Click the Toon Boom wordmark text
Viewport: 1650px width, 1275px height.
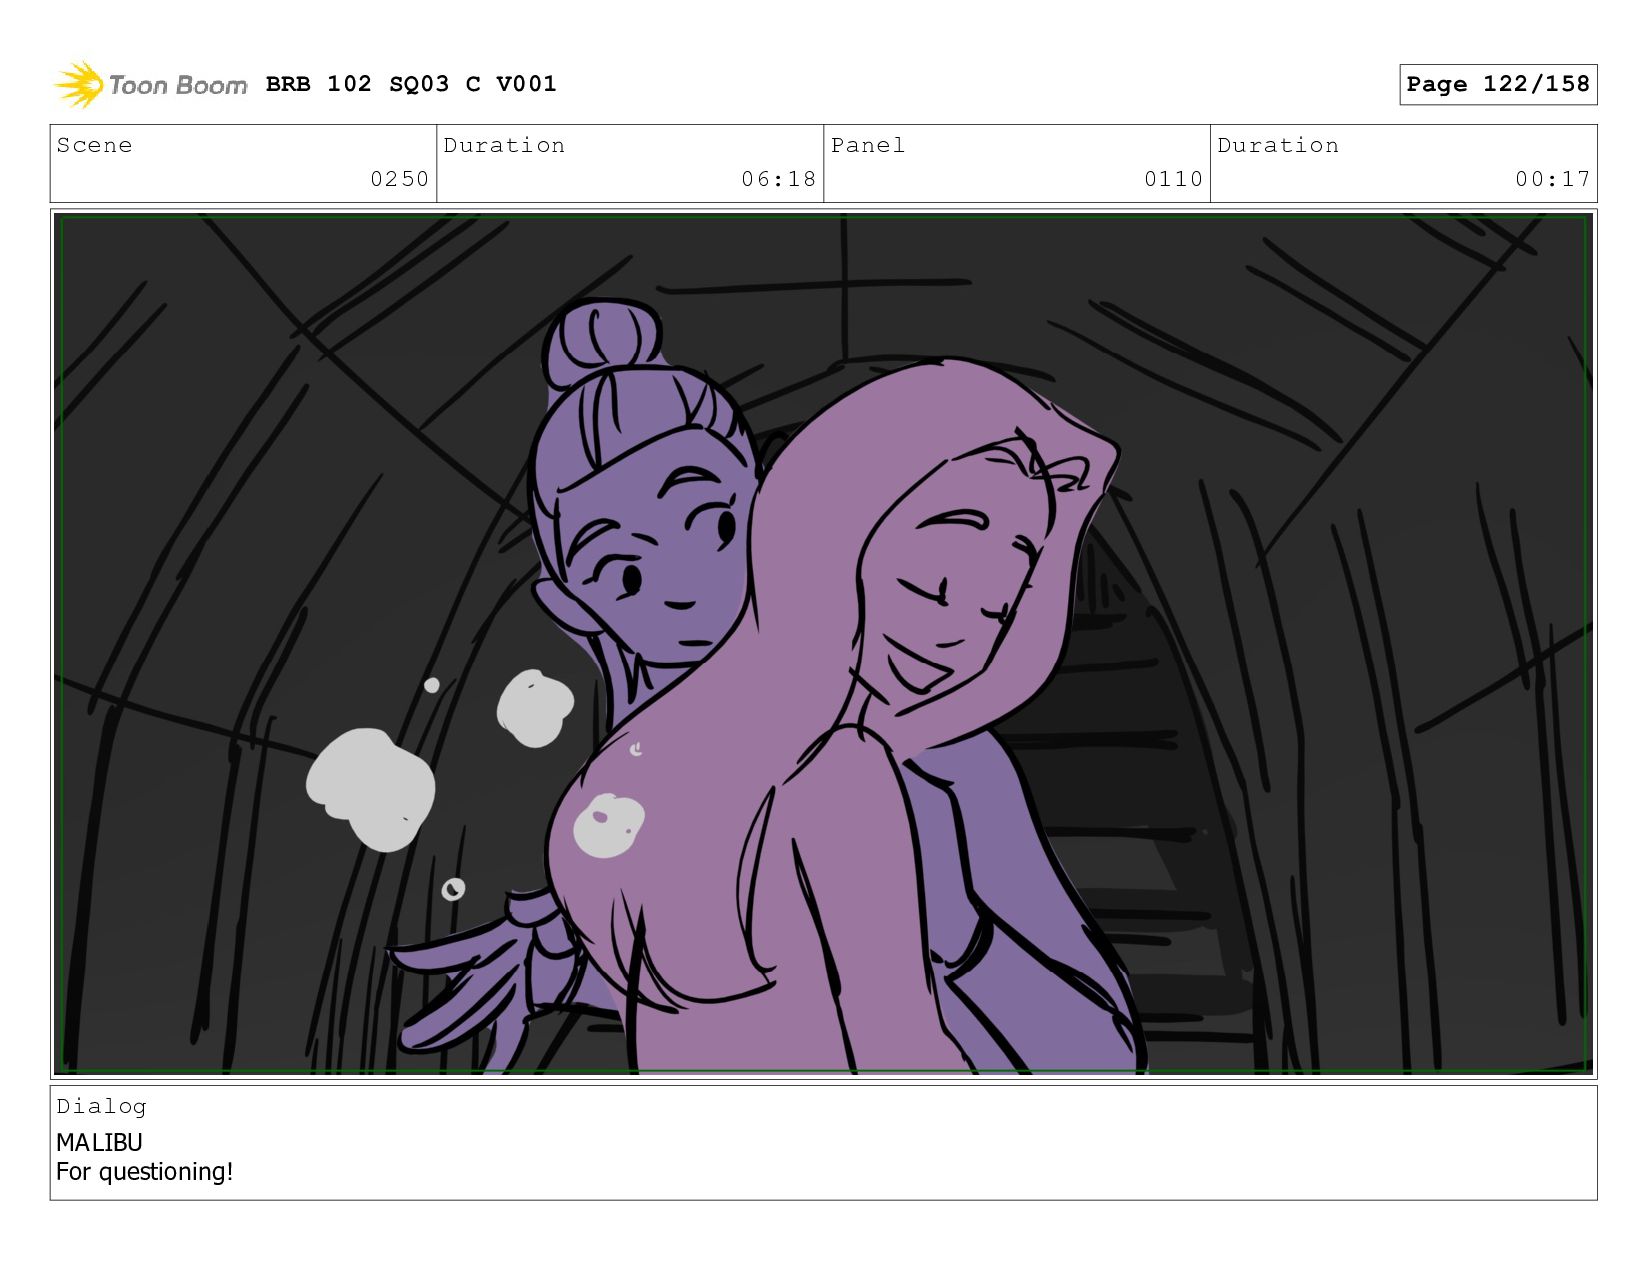coord(178,85)
